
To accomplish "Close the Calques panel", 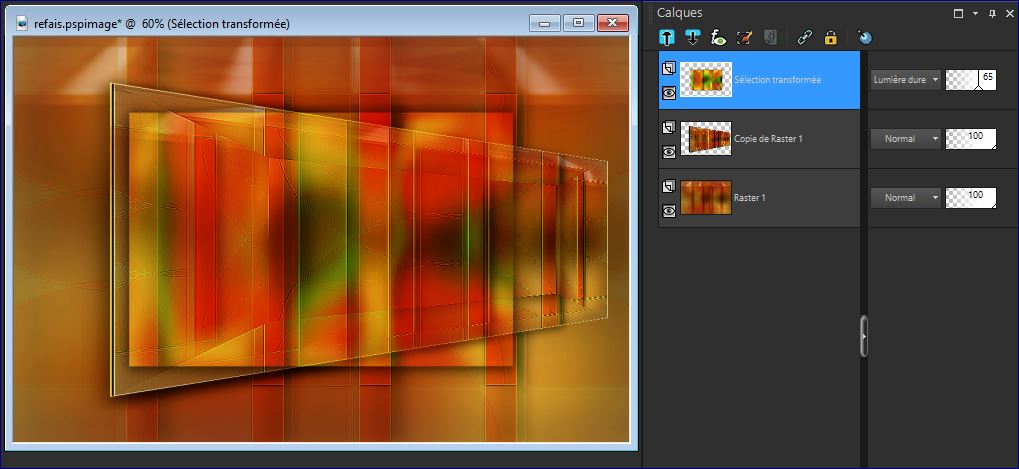I will click(1009, 13).
